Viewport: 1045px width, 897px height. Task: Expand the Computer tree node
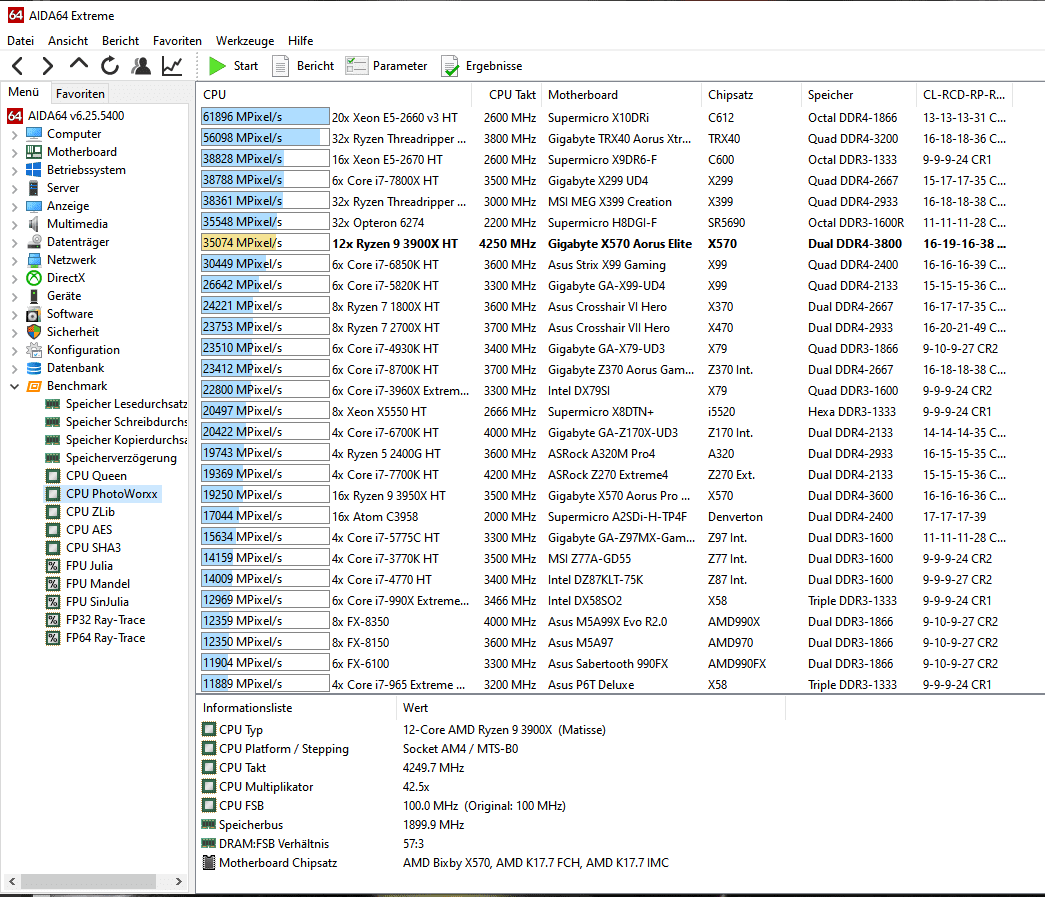point(15,134)
